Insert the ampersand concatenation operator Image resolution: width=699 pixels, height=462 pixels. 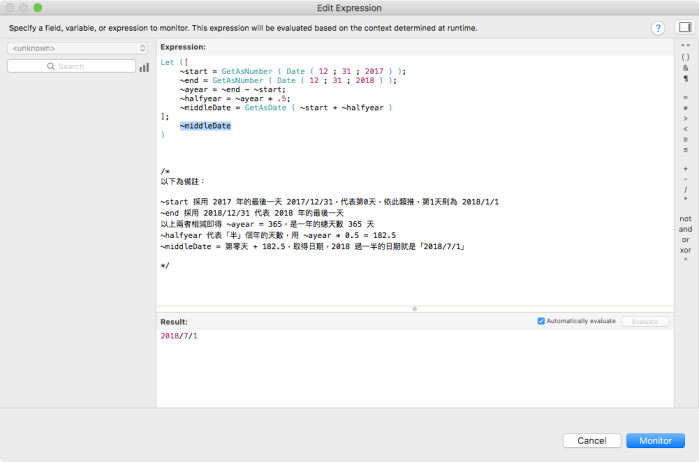tap(685, 68)
